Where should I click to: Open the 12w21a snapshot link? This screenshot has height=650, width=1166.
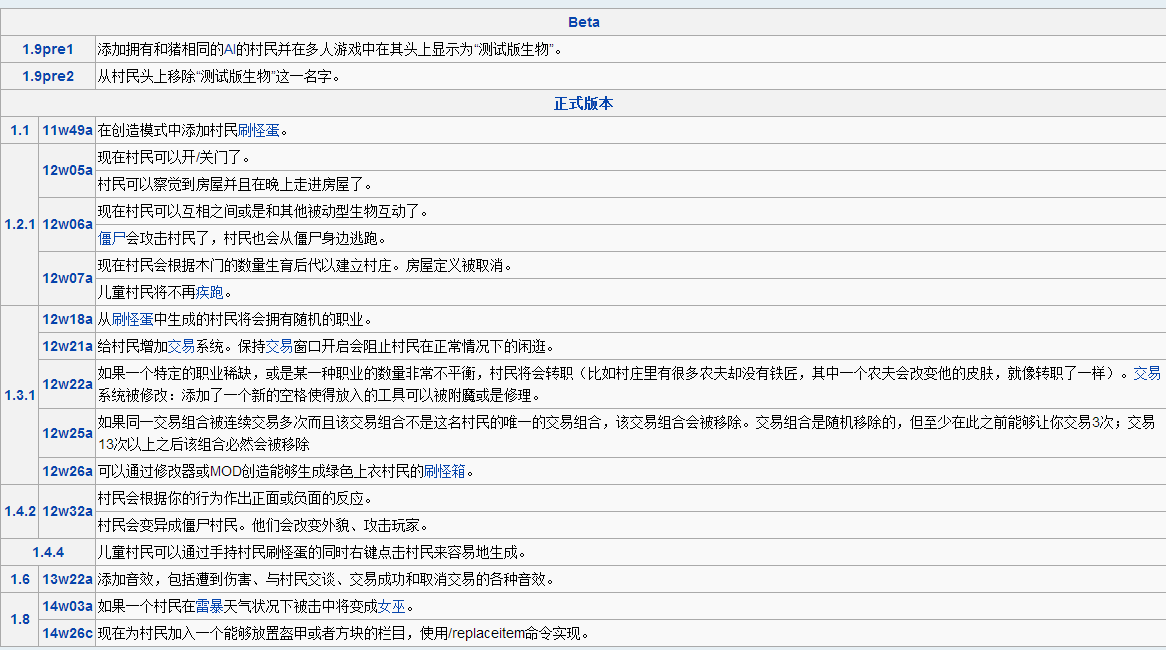tap(67, 346)
